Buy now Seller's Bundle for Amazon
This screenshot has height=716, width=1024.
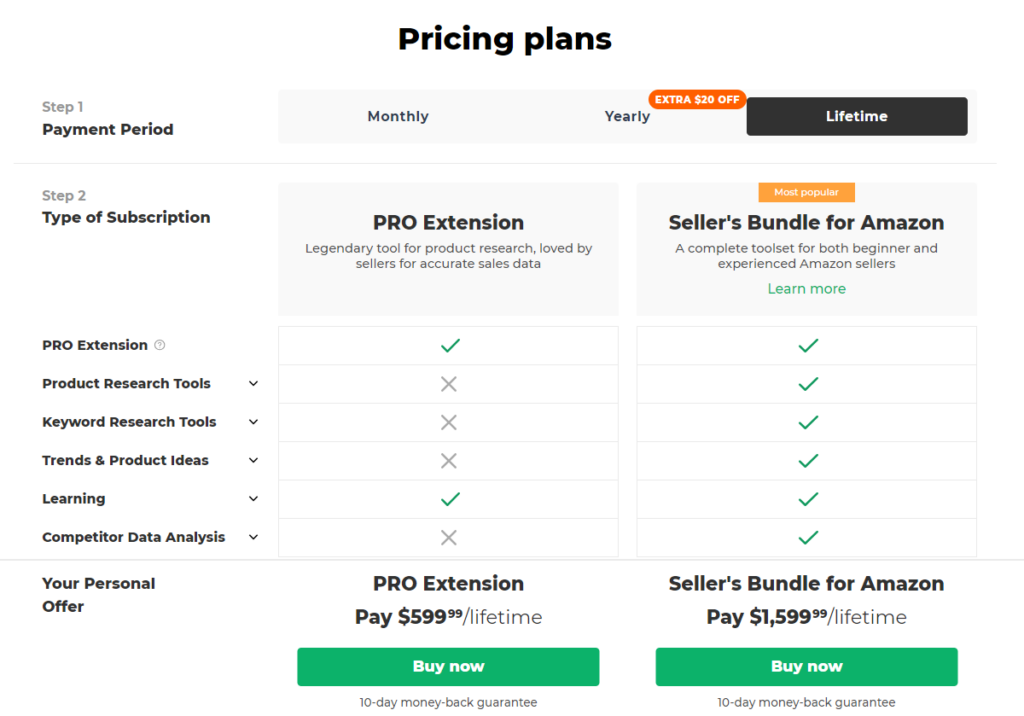[807, 666]
